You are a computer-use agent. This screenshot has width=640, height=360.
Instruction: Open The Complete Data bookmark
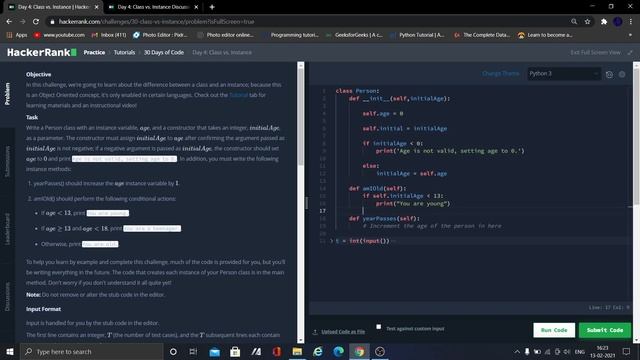pos(482,35)
